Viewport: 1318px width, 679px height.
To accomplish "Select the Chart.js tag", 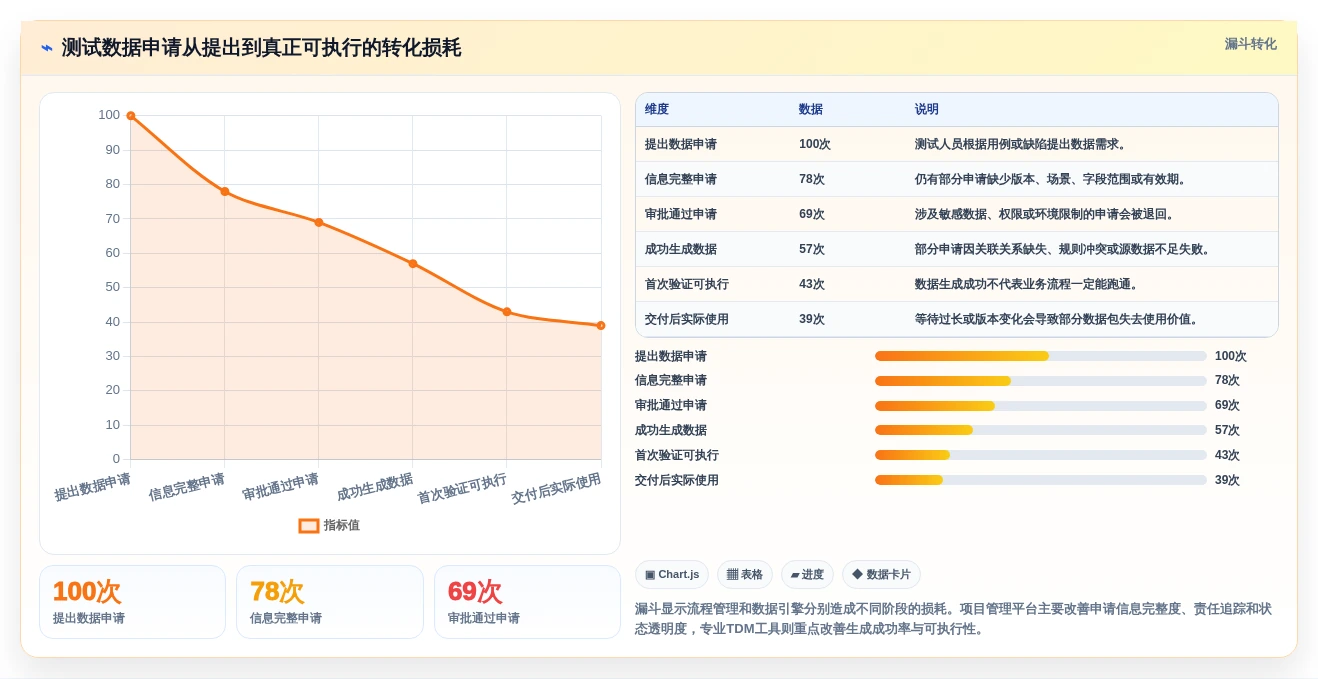I will tap(672, 574).
